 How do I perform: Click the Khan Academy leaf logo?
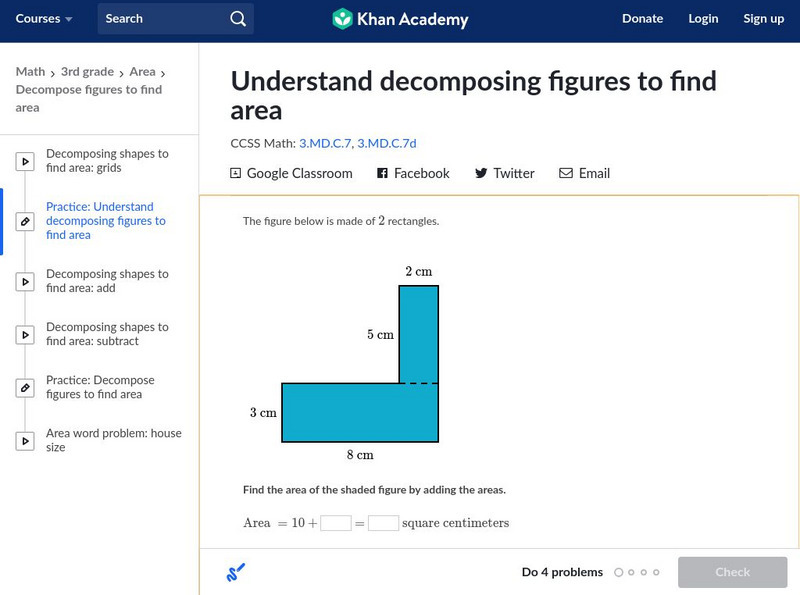(x=343, y=19)
